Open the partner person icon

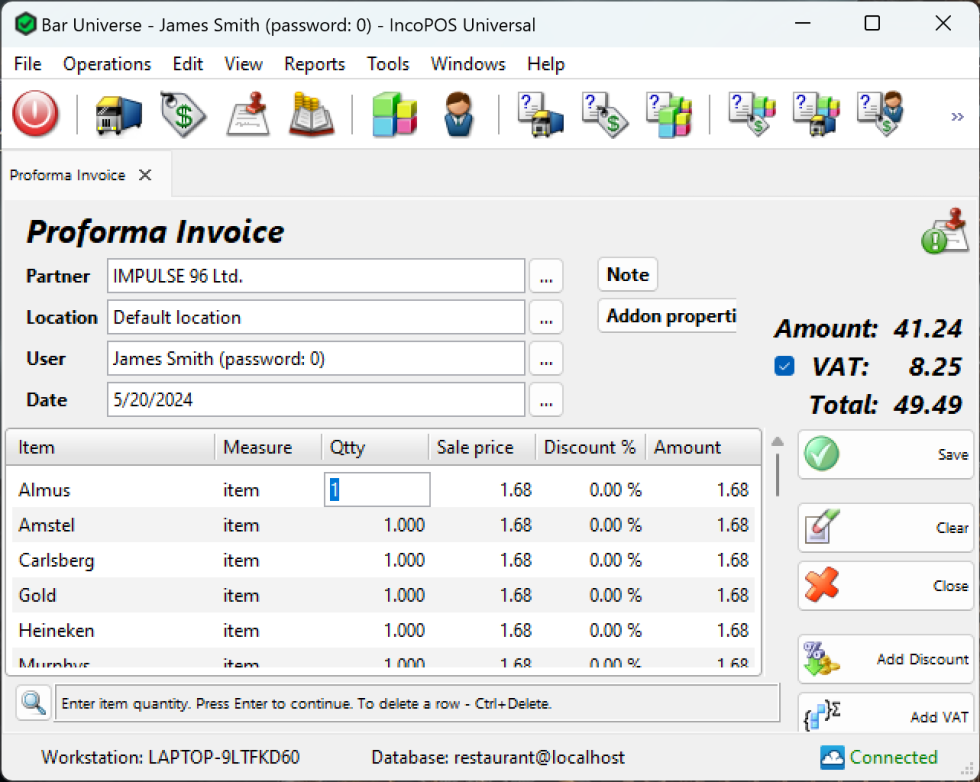point(458,114)
